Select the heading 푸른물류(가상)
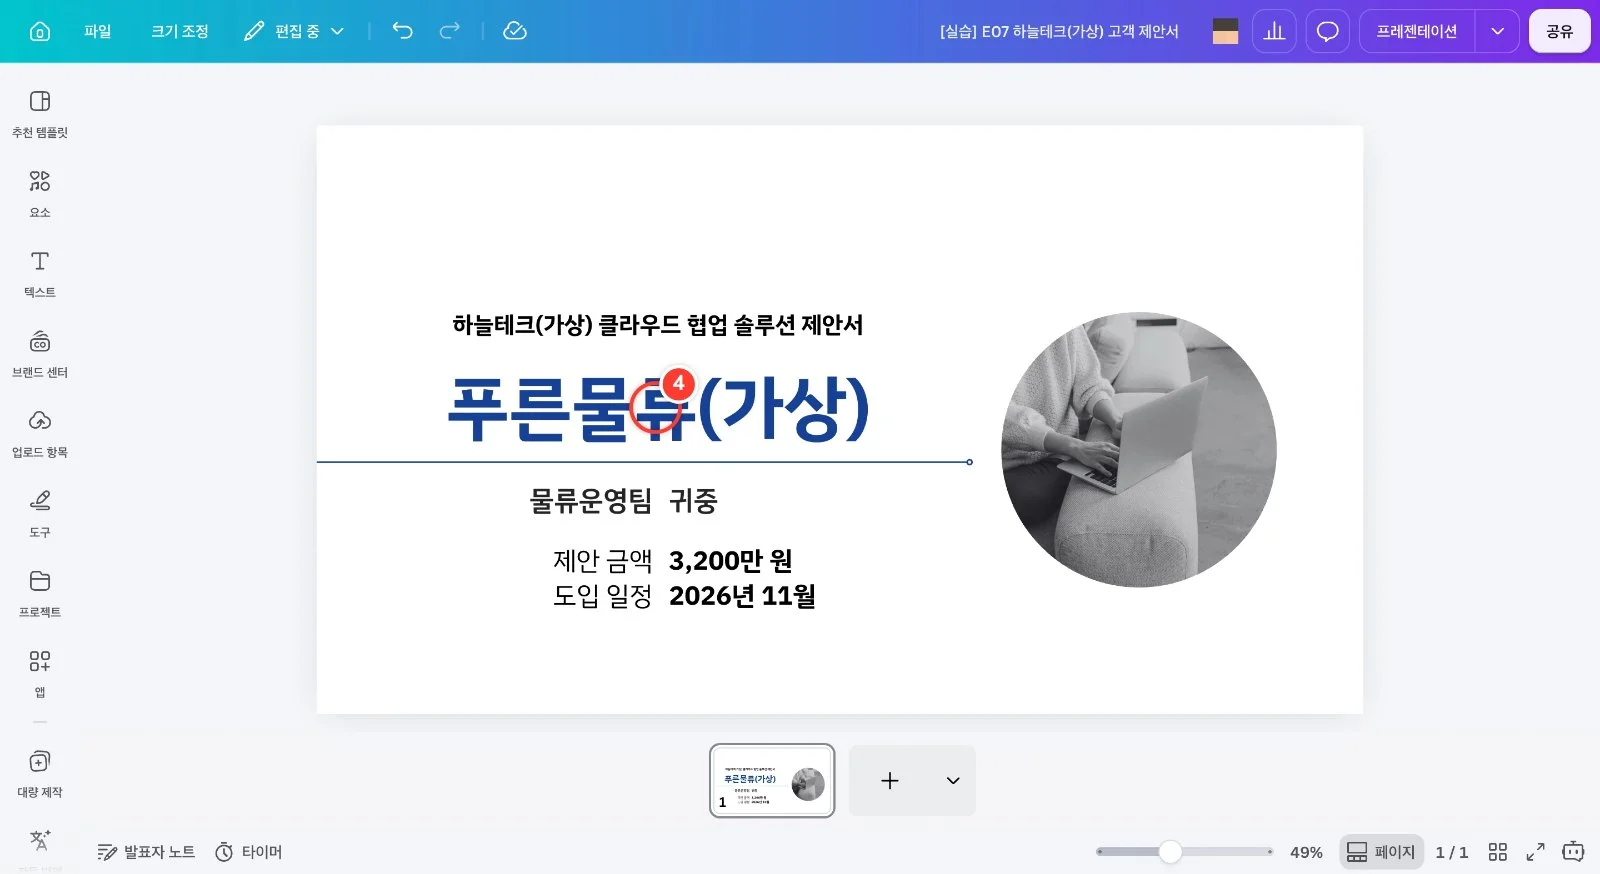Image resolution: width=1600 pixels, height=874 pixels. tap(658, 408)
